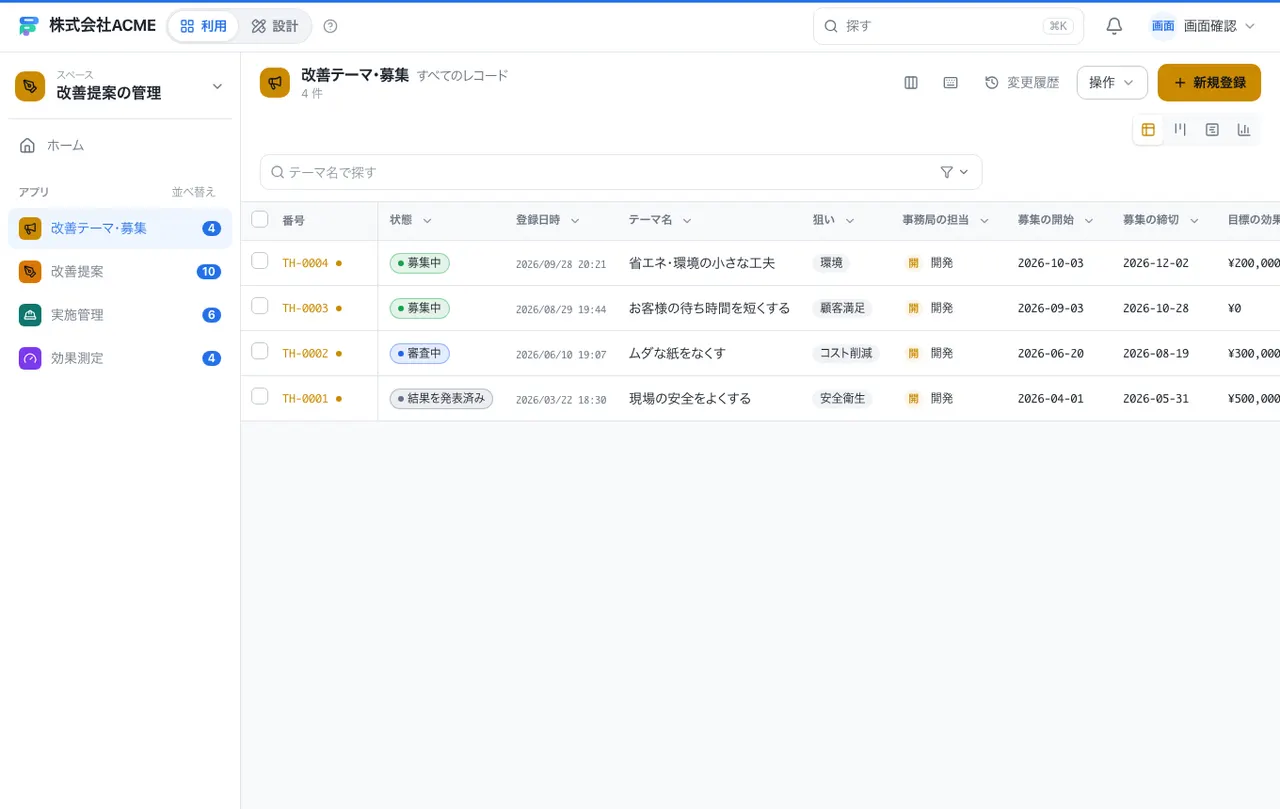Open the 狙い column header menu
The height and width of the screenshot is (809, 1280).
click(850, 221)
